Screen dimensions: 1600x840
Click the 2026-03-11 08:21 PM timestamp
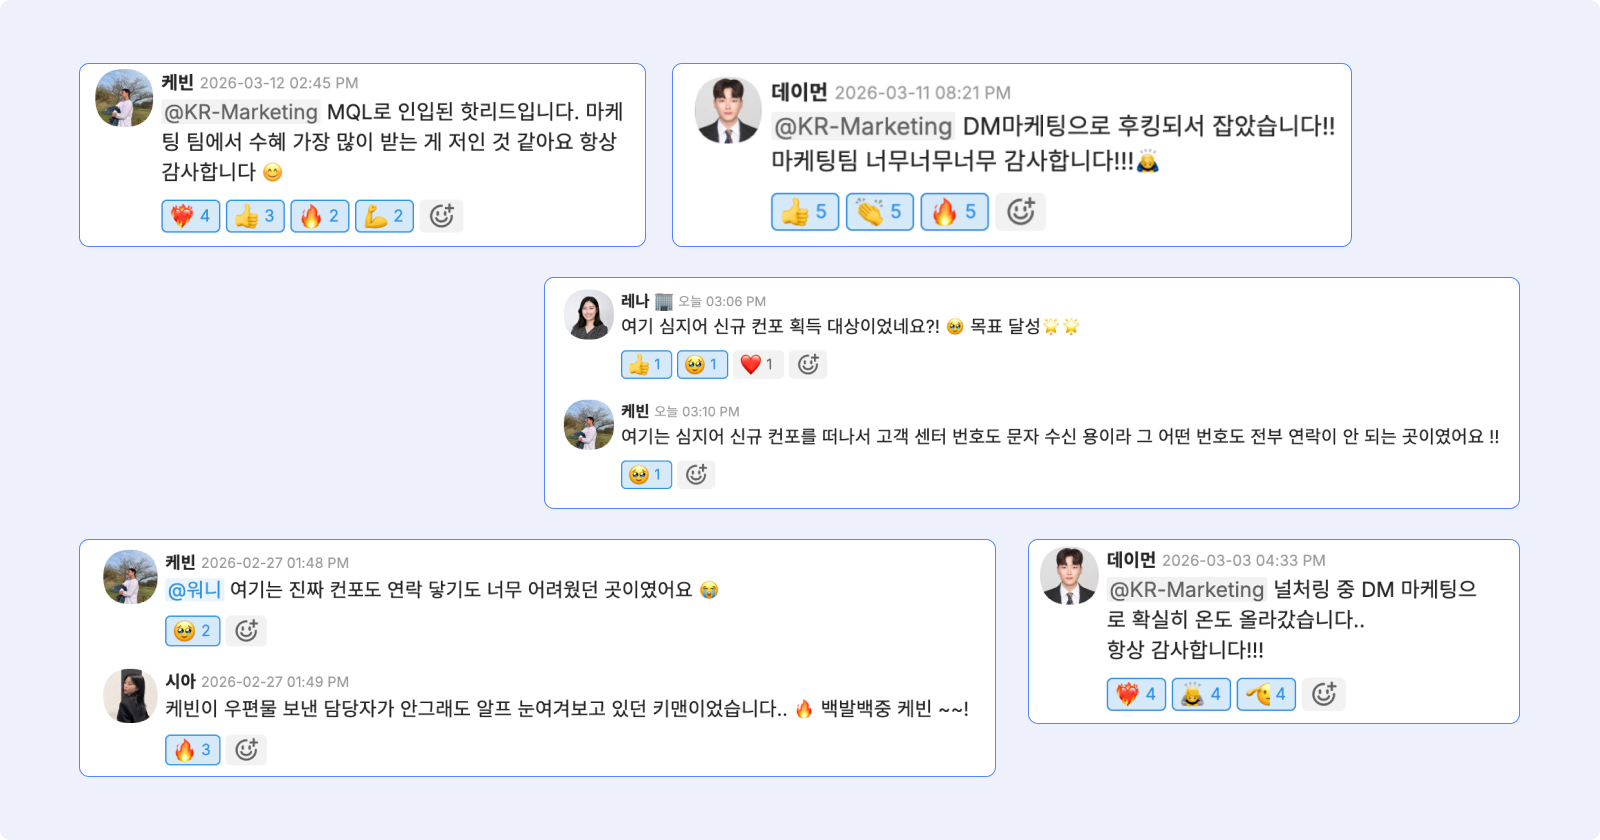922,93
